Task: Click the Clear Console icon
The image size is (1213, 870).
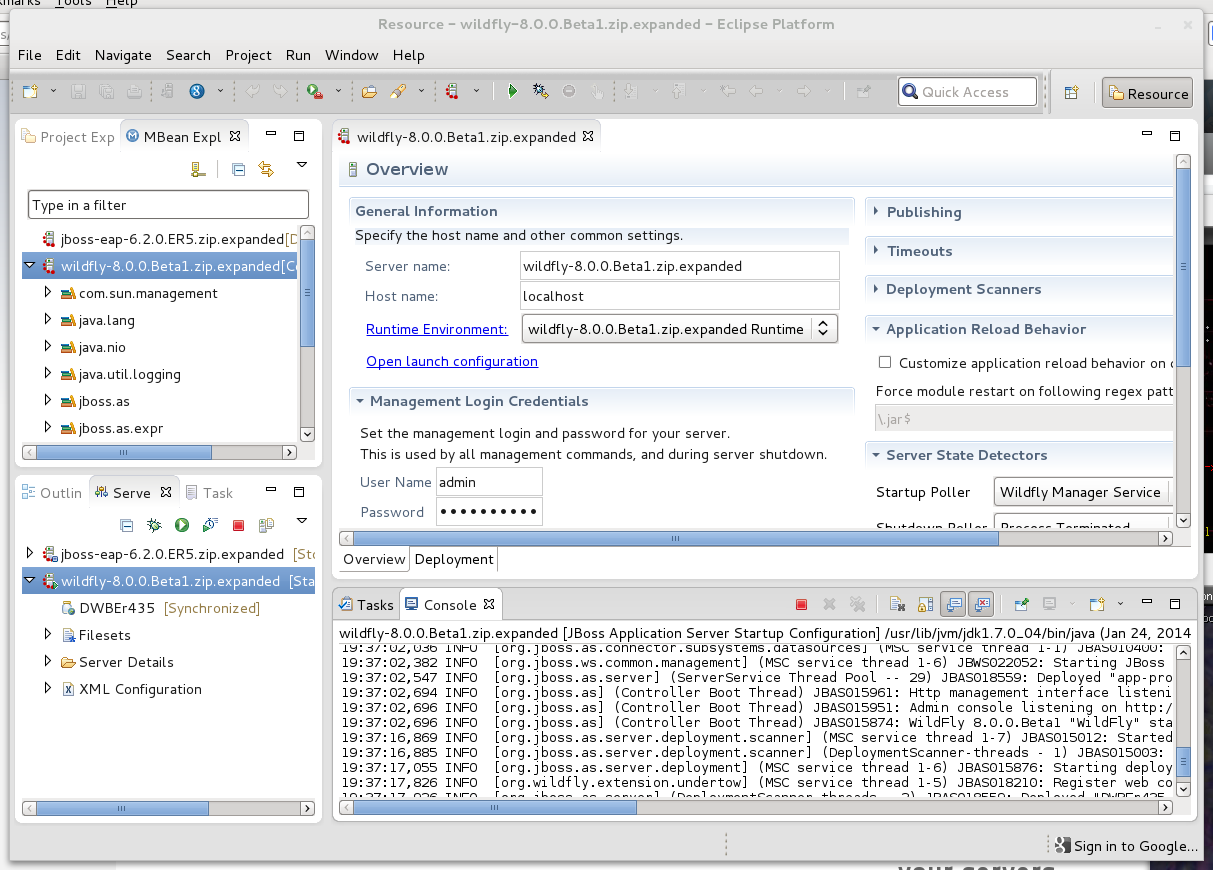Action: tap(898, 604)
